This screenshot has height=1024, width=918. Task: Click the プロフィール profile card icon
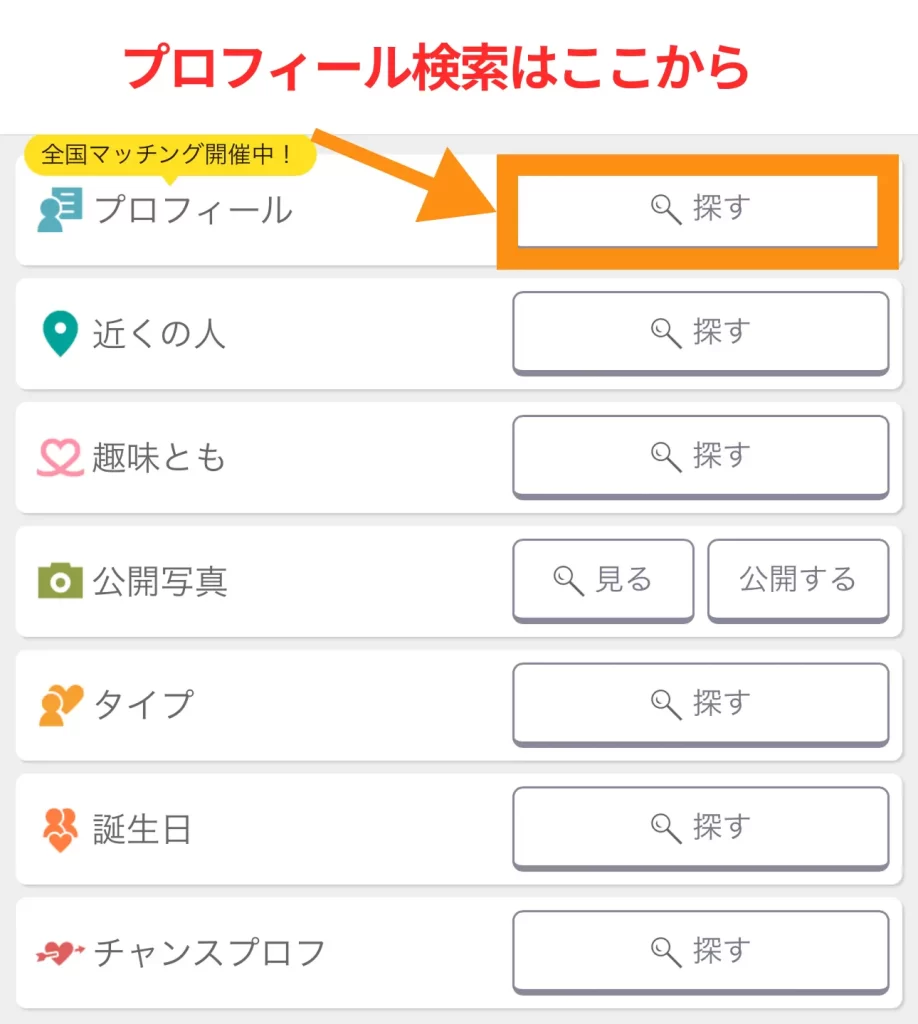click(60, 211)
